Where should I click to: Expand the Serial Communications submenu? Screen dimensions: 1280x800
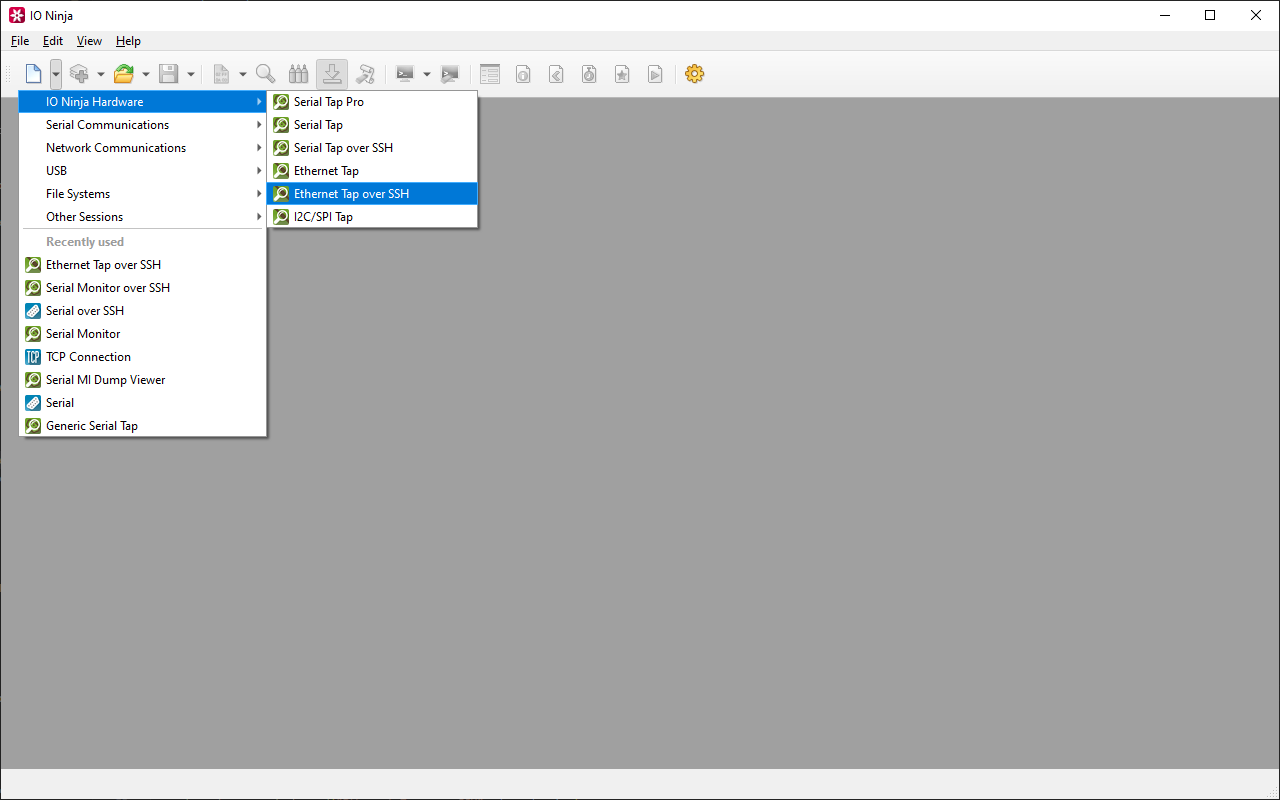143,125
